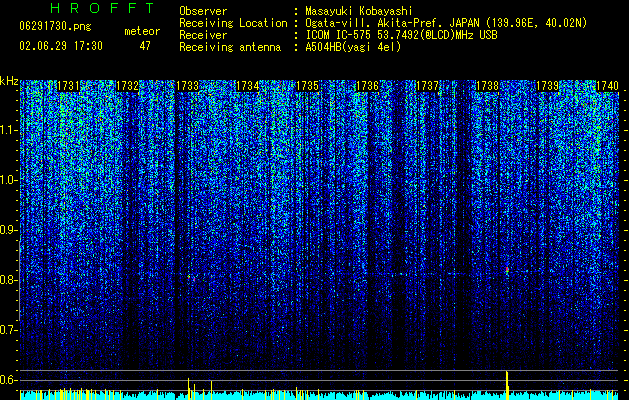Click the red meteor echo near 1738

click(x=507, y=270)
